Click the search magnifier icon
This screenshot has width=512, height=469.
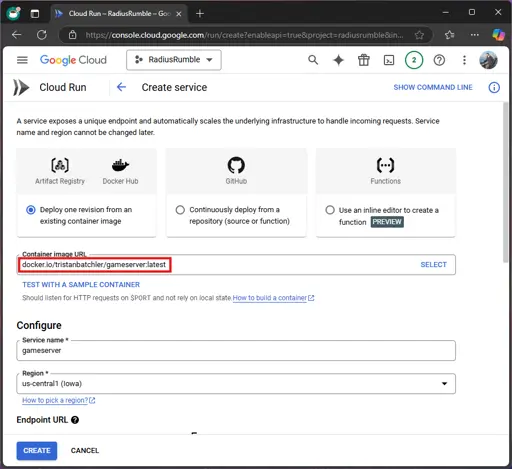click(313, 60)
